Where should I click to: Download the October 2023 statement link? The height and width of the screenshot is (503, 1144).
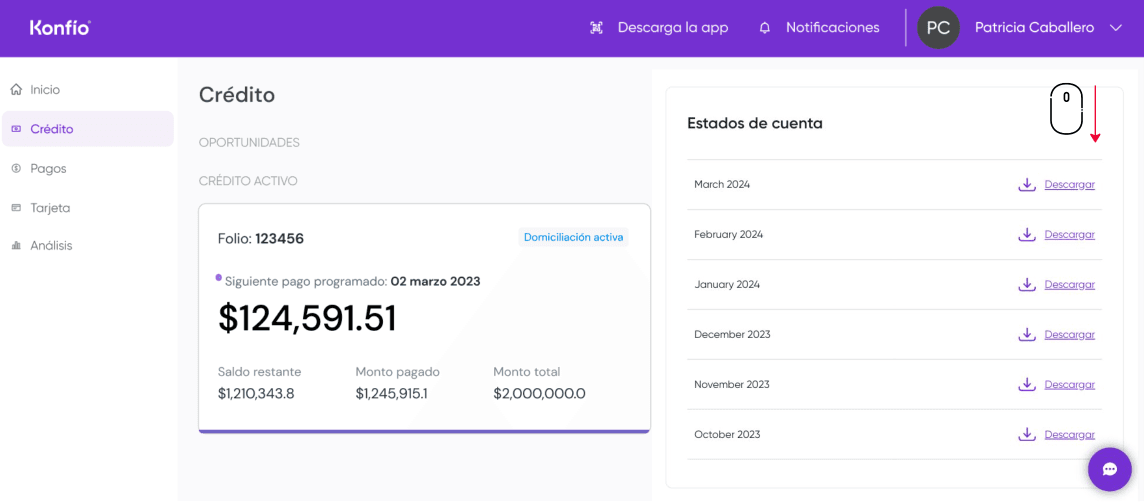pyautogui.click(x=1069, y=435)
